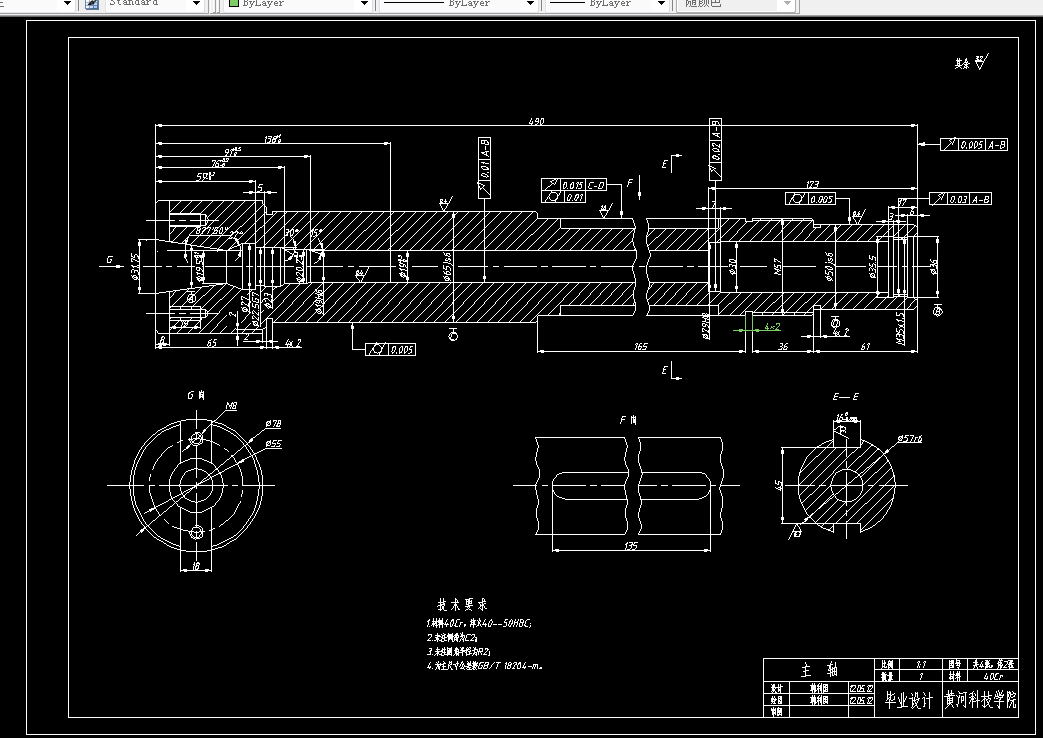This screenshot has width=1043, height=738.
Task: Select the Ø35.5 diameter dimension
Action: (x=873, y=266)
